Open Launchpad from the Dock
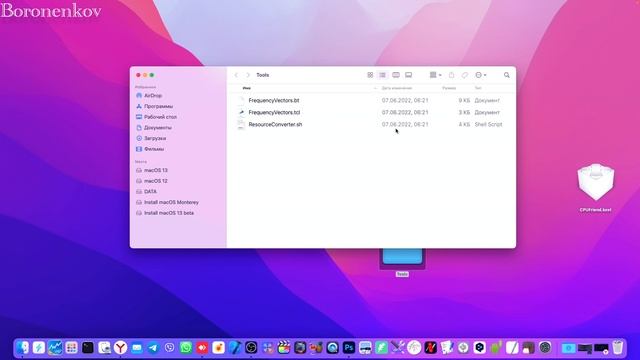Image resolution: width=640 pixels, height=360 pixels. (71, 348)
